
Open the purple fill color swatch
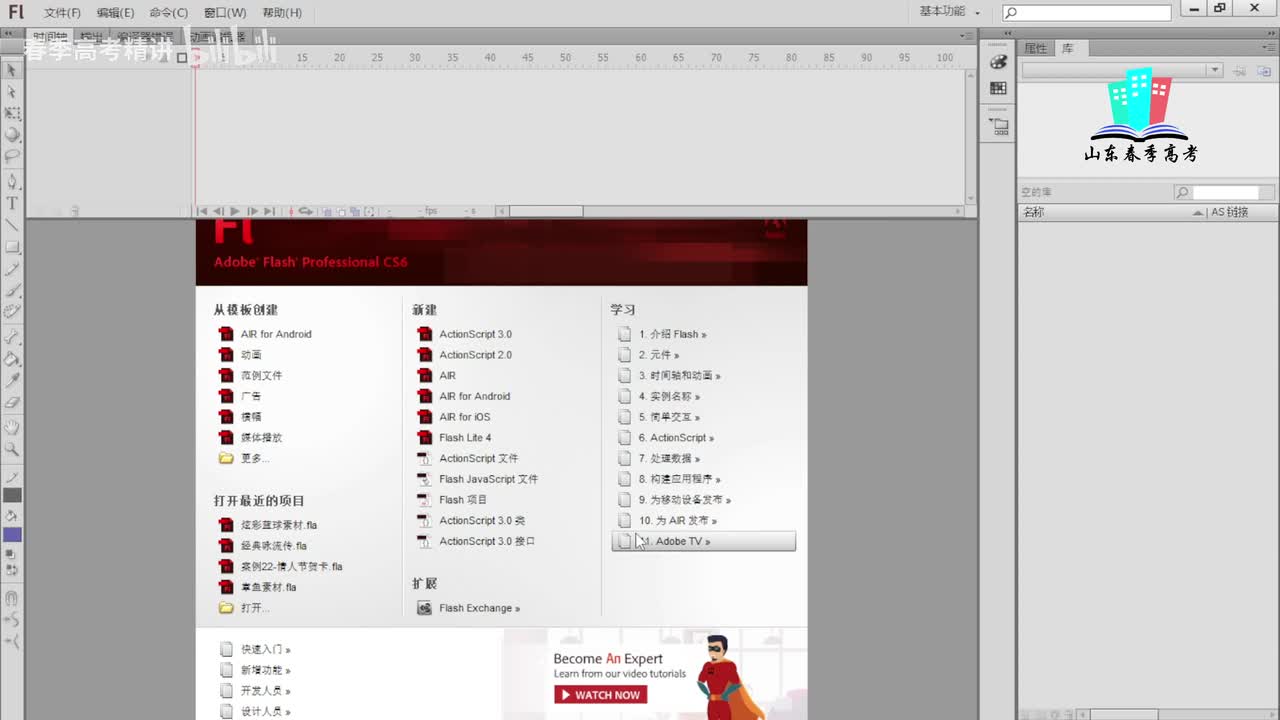[x=12, y=535]
